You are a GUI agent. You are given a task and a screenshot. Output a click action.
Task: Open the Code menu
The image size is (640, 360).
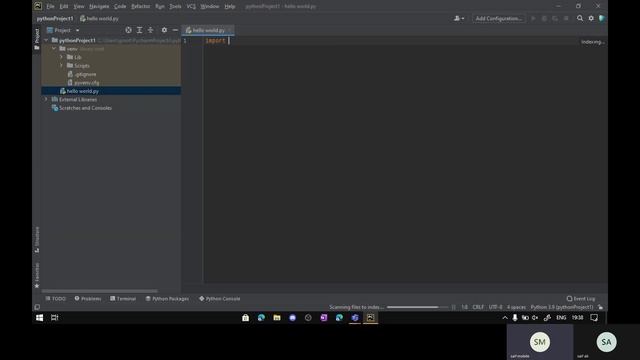click(120, 6)
